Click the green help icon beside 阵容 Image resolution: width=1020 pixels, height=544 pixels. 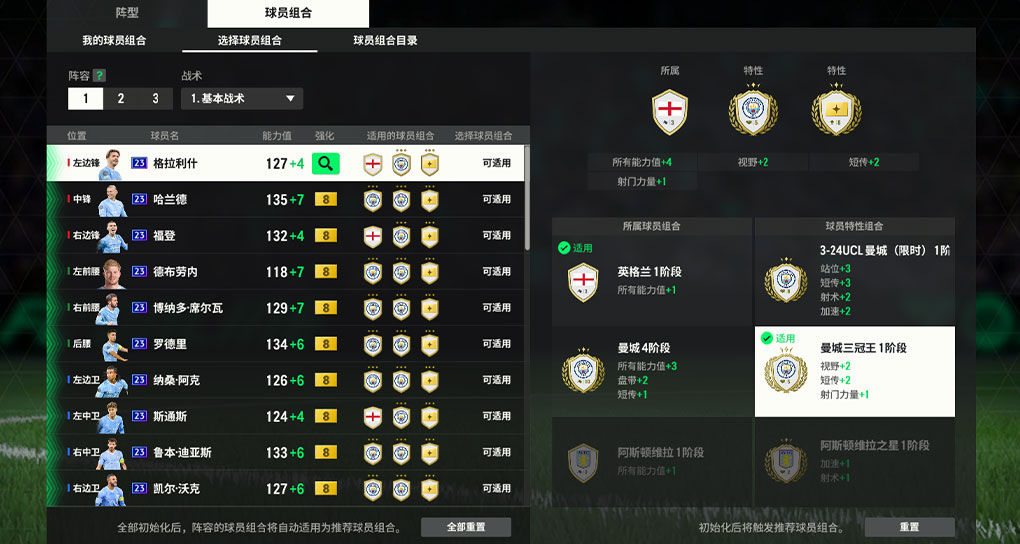click(99, 75)
